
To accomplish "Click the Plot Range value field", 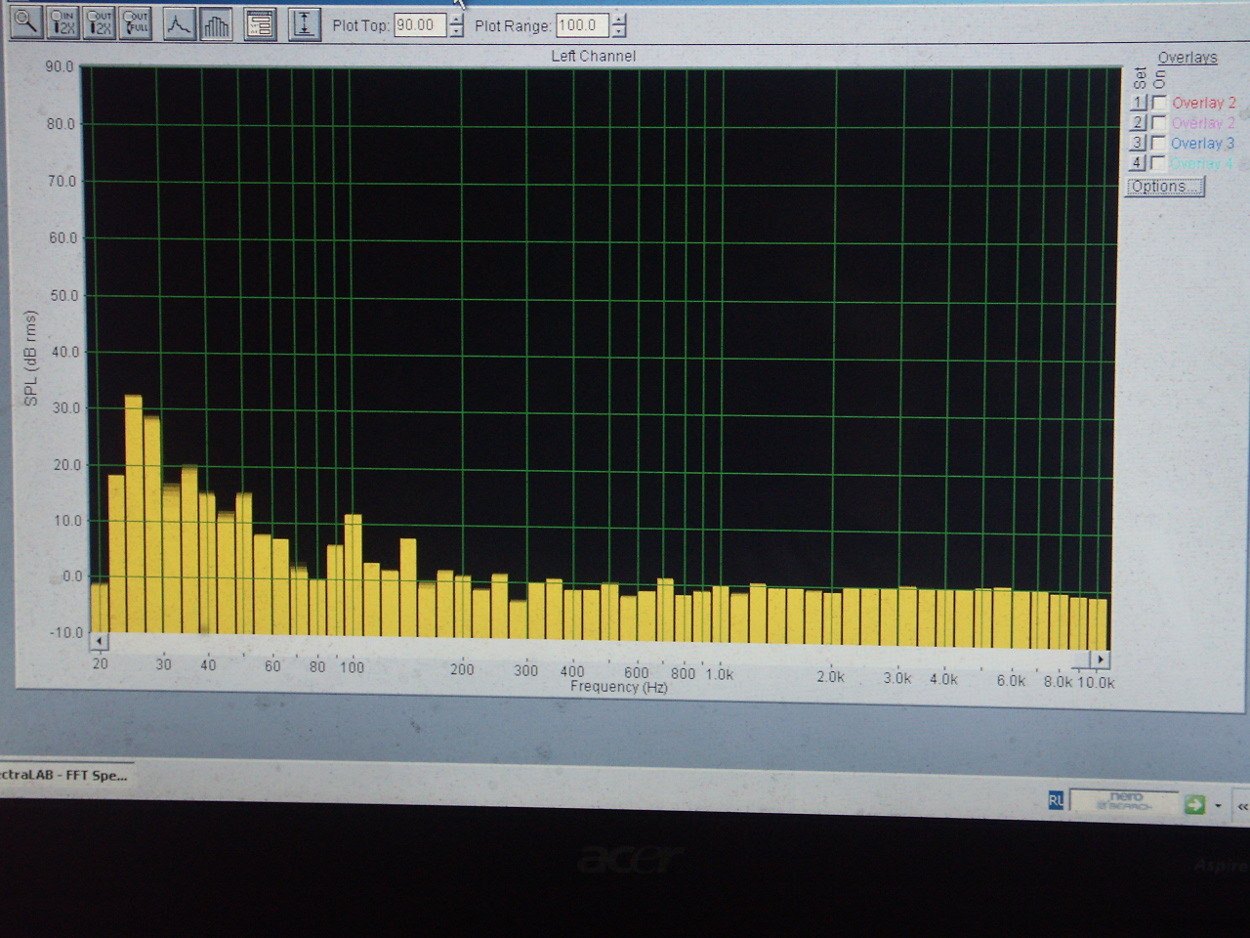I will [582, 26].
